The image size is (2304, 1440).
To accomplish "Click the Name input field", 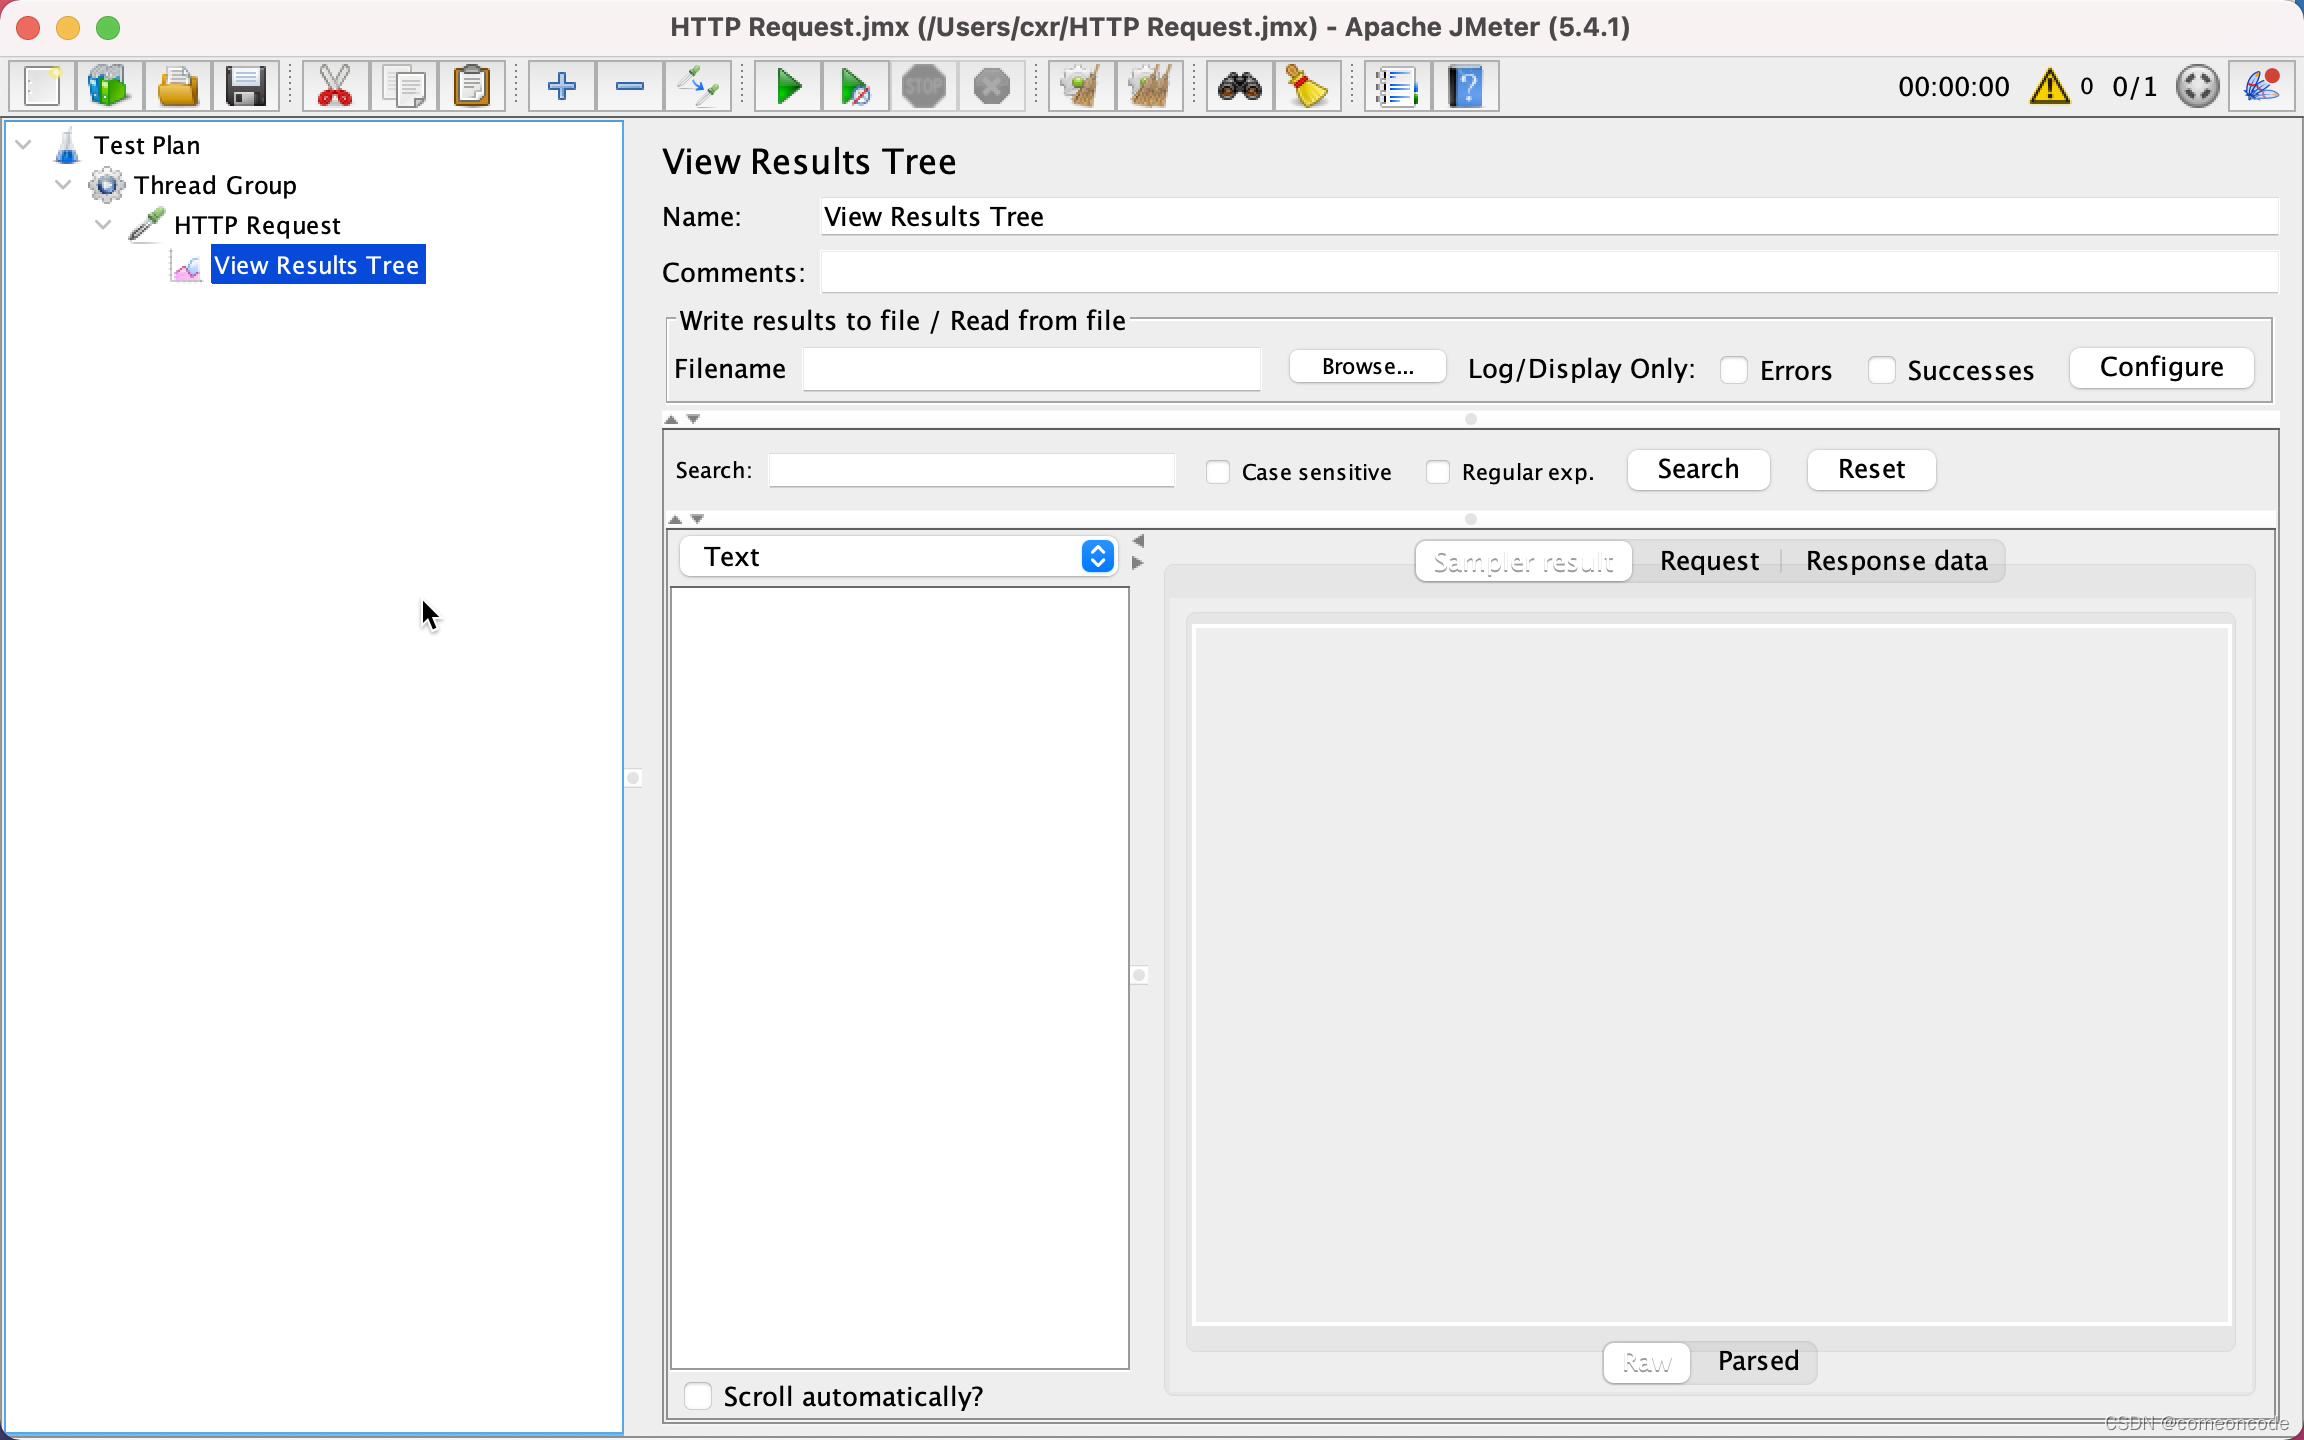I will tap(1549, 217).
